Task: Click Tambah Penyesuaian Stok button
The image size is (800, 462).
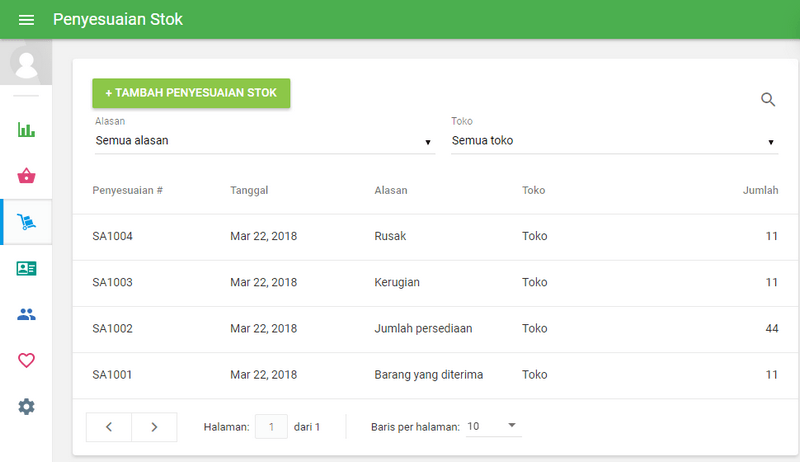Action: click(x=191, y=93)
